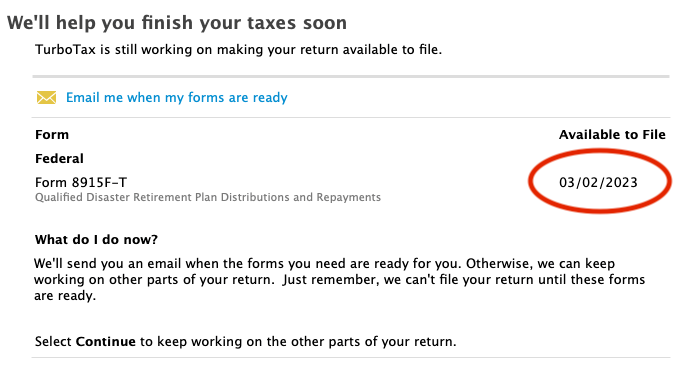Click the 'Select Continue to keep working' sentence
Screen dimensions: 690x382
click(x=246, y=342)
